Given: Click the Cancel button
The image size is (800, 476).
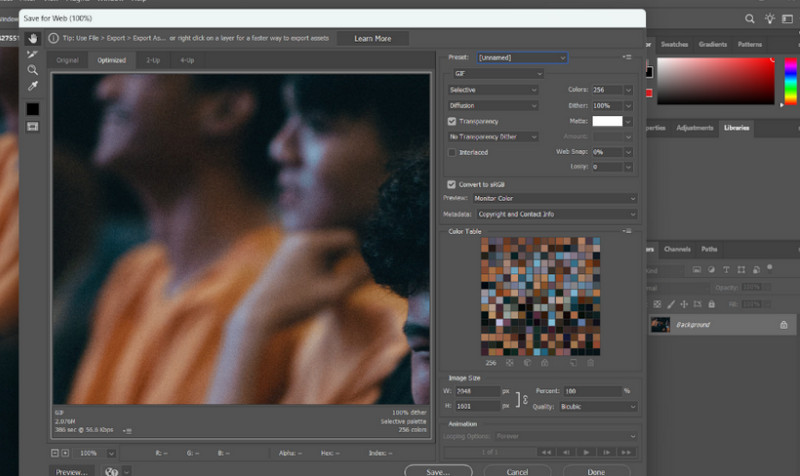Looking at the screenshot, I should 517,471.
